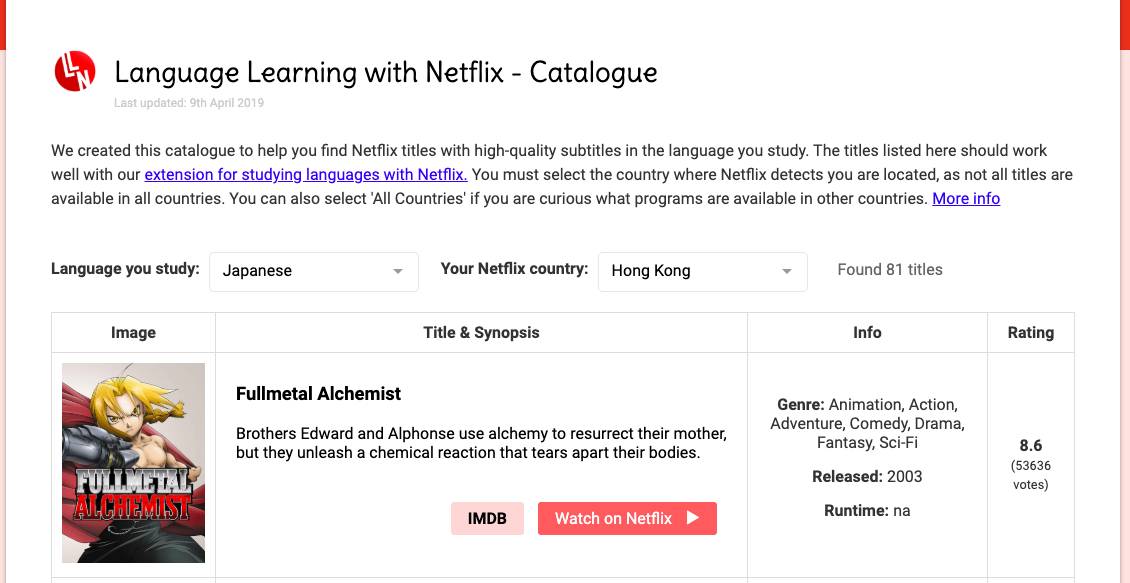The image size is (1130, 583).
Task: Select the Fullmetal Alchemist title text
Action: click(x=317, y=393)
